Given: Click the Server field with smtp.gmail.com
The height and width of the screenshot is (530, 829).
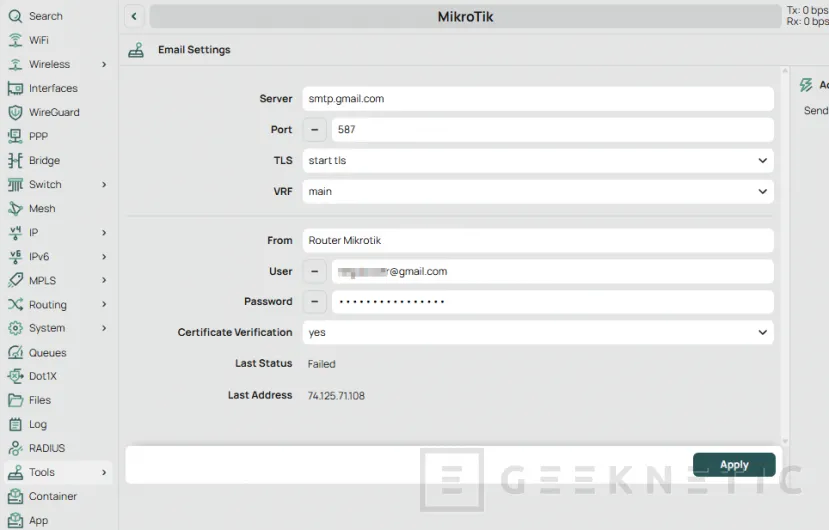Looking at the screenshot, I should pos(538,99).
